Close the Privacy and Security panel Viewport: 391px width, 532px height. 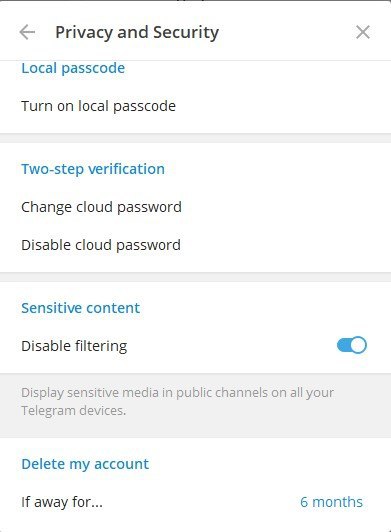point(363,32)
